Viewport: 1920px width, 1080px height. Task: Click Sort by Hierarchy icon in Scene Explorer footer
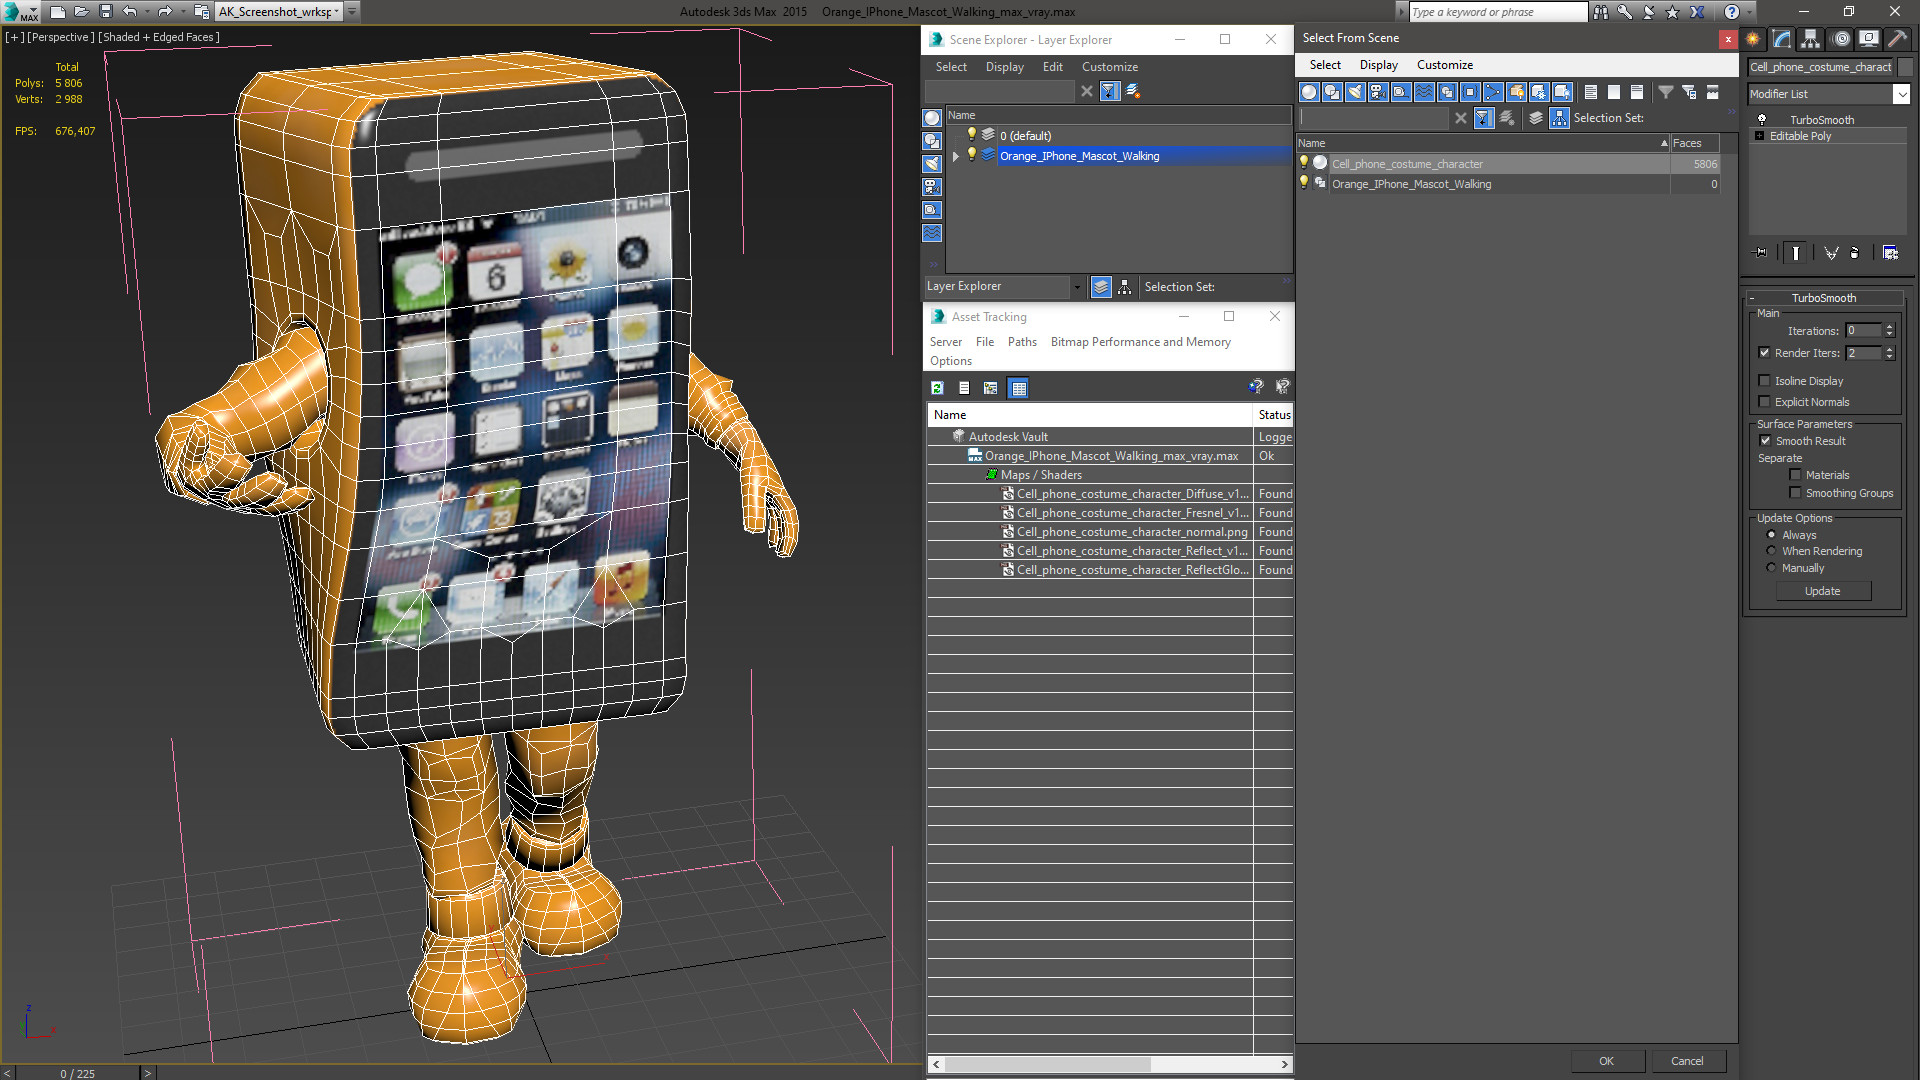[1125, 287]
